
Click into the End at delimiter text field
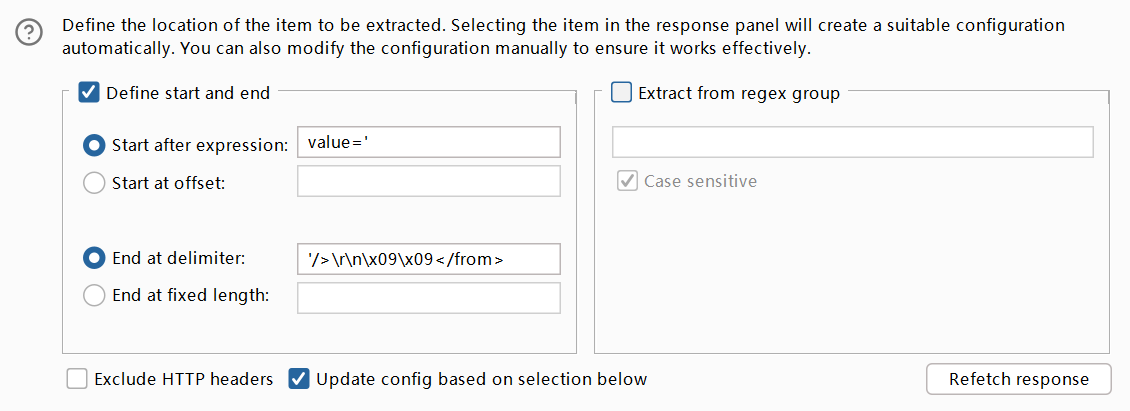(x=428, y=258)
